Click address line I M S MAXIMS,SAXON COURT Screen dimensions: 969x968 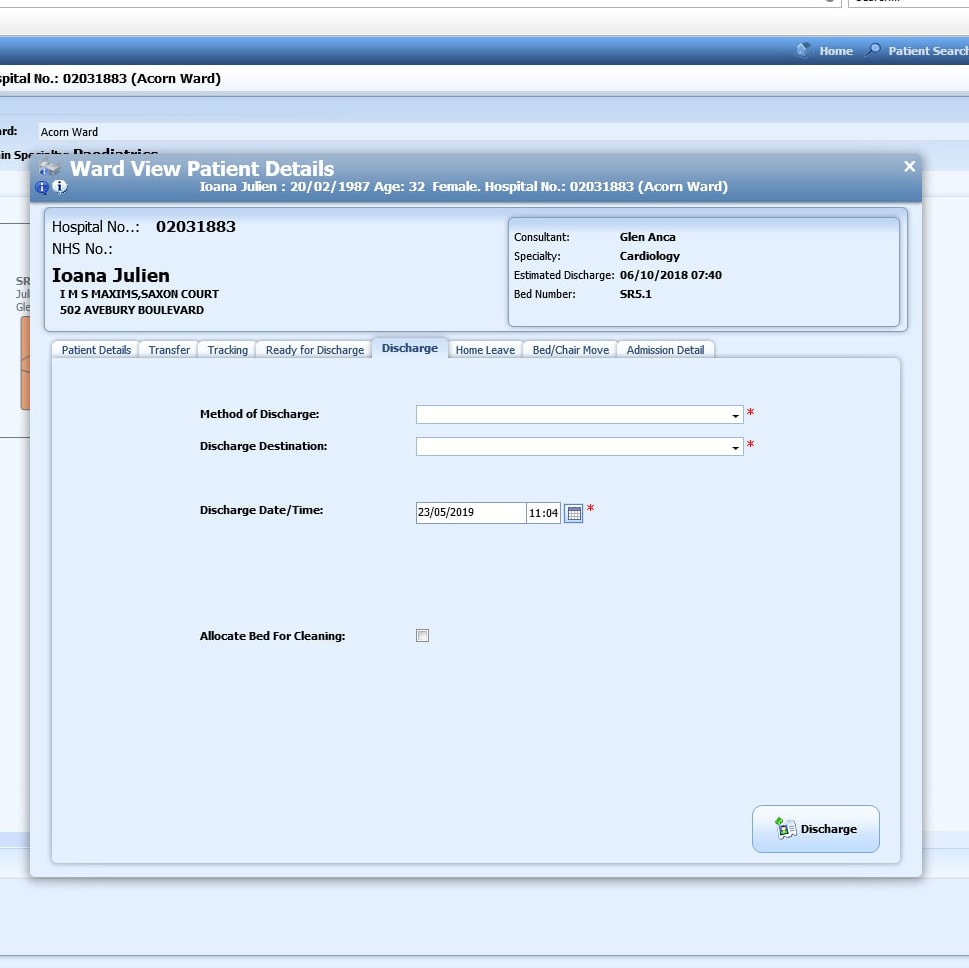coord(139,294)
